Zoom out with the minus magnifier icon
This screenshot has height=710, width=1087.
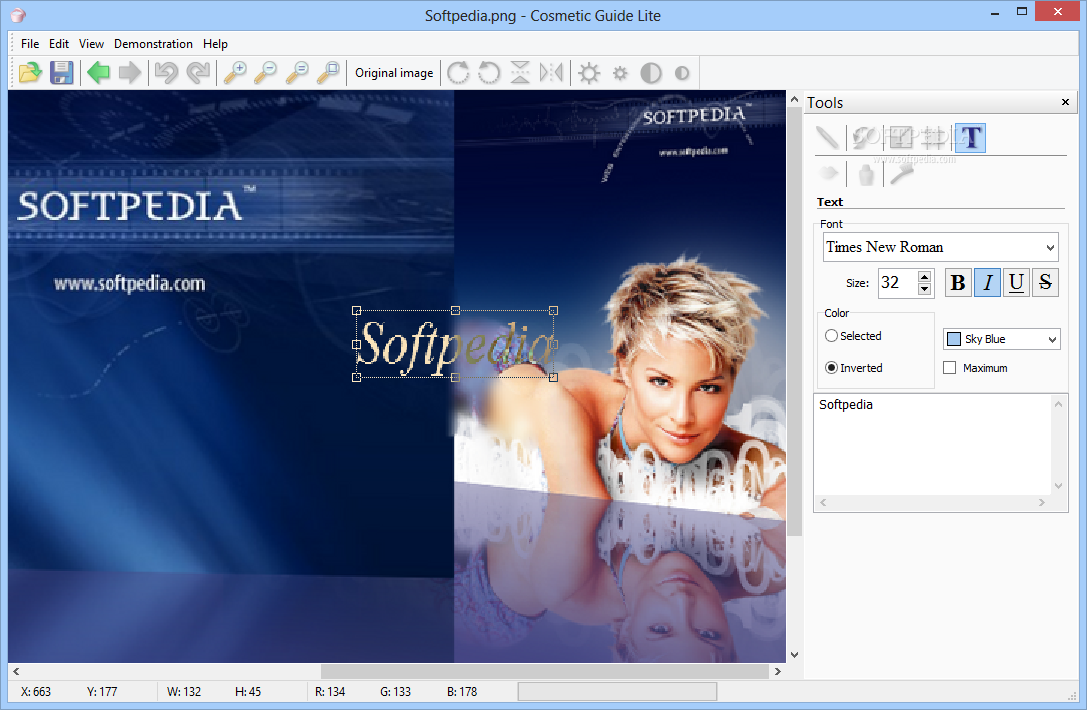point(266,73)
